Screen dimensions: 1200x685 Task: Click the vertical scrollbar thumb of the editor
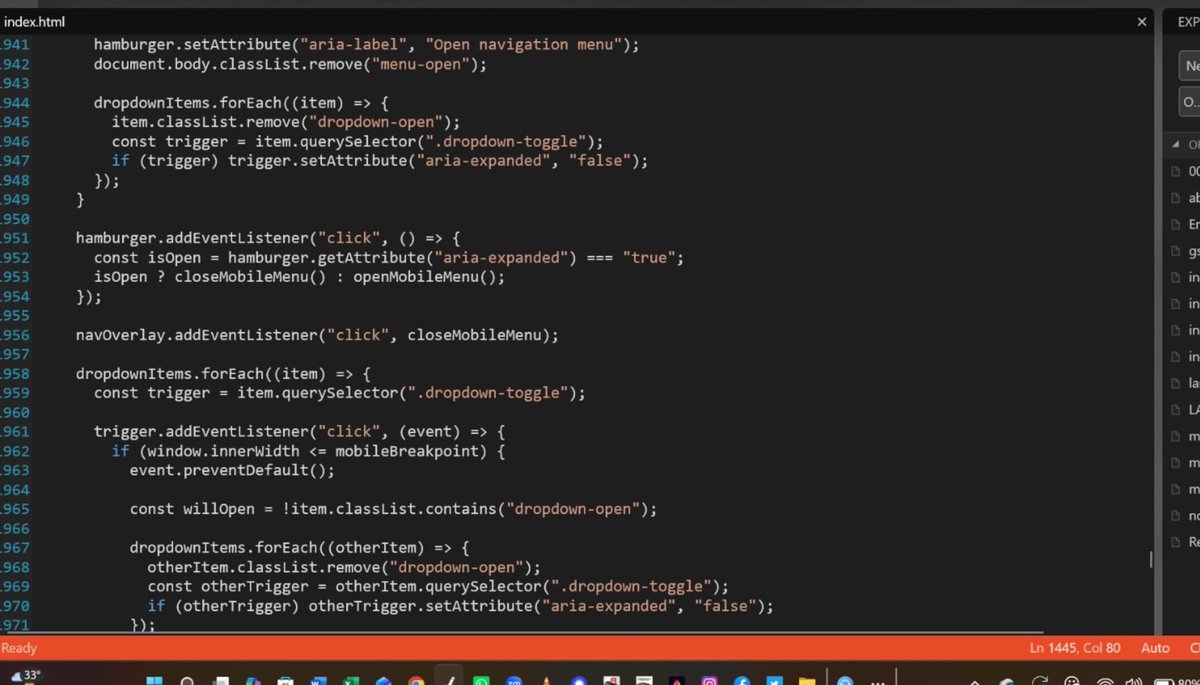pyautogui.click(x=1150, y=560)
